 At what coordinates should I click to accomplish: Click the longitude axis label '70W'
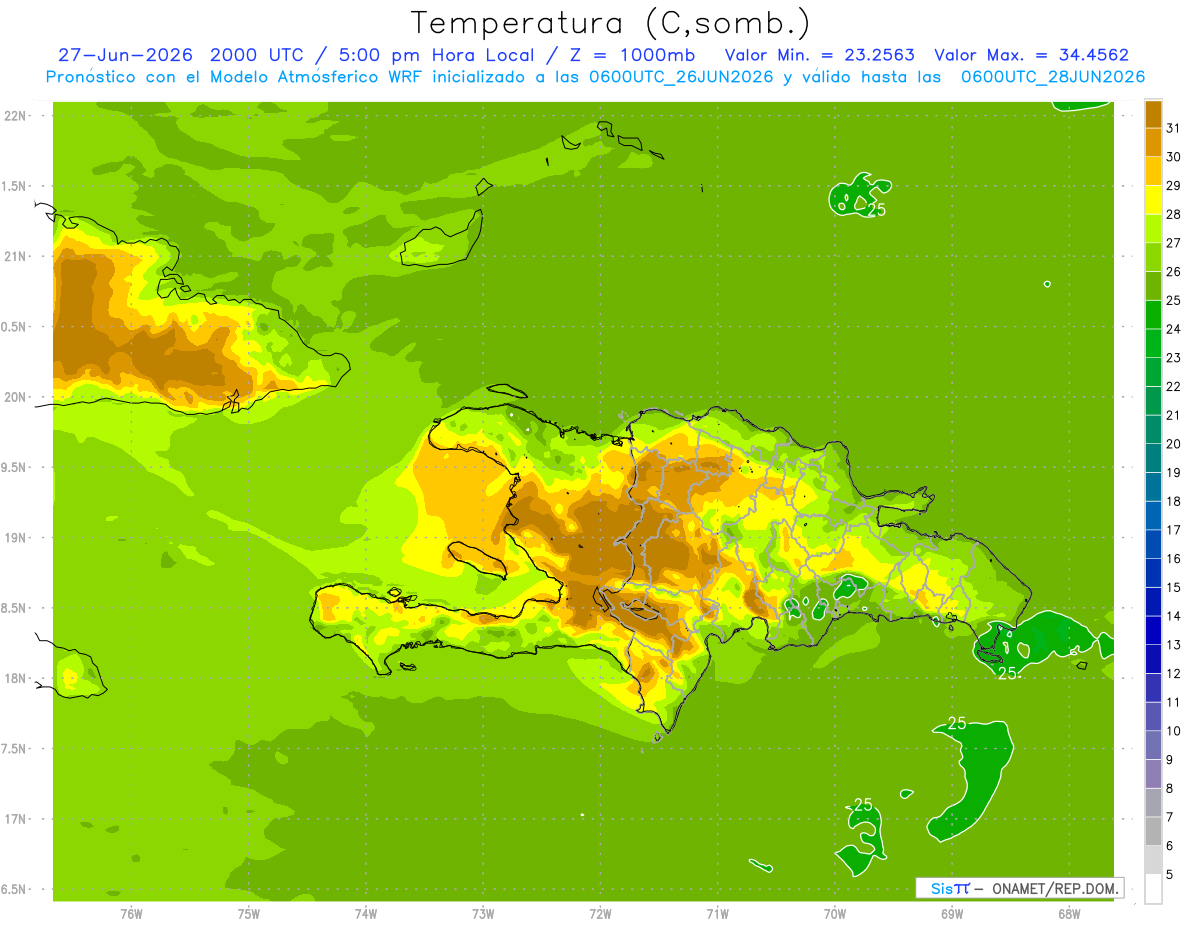(x=835, y=914)
